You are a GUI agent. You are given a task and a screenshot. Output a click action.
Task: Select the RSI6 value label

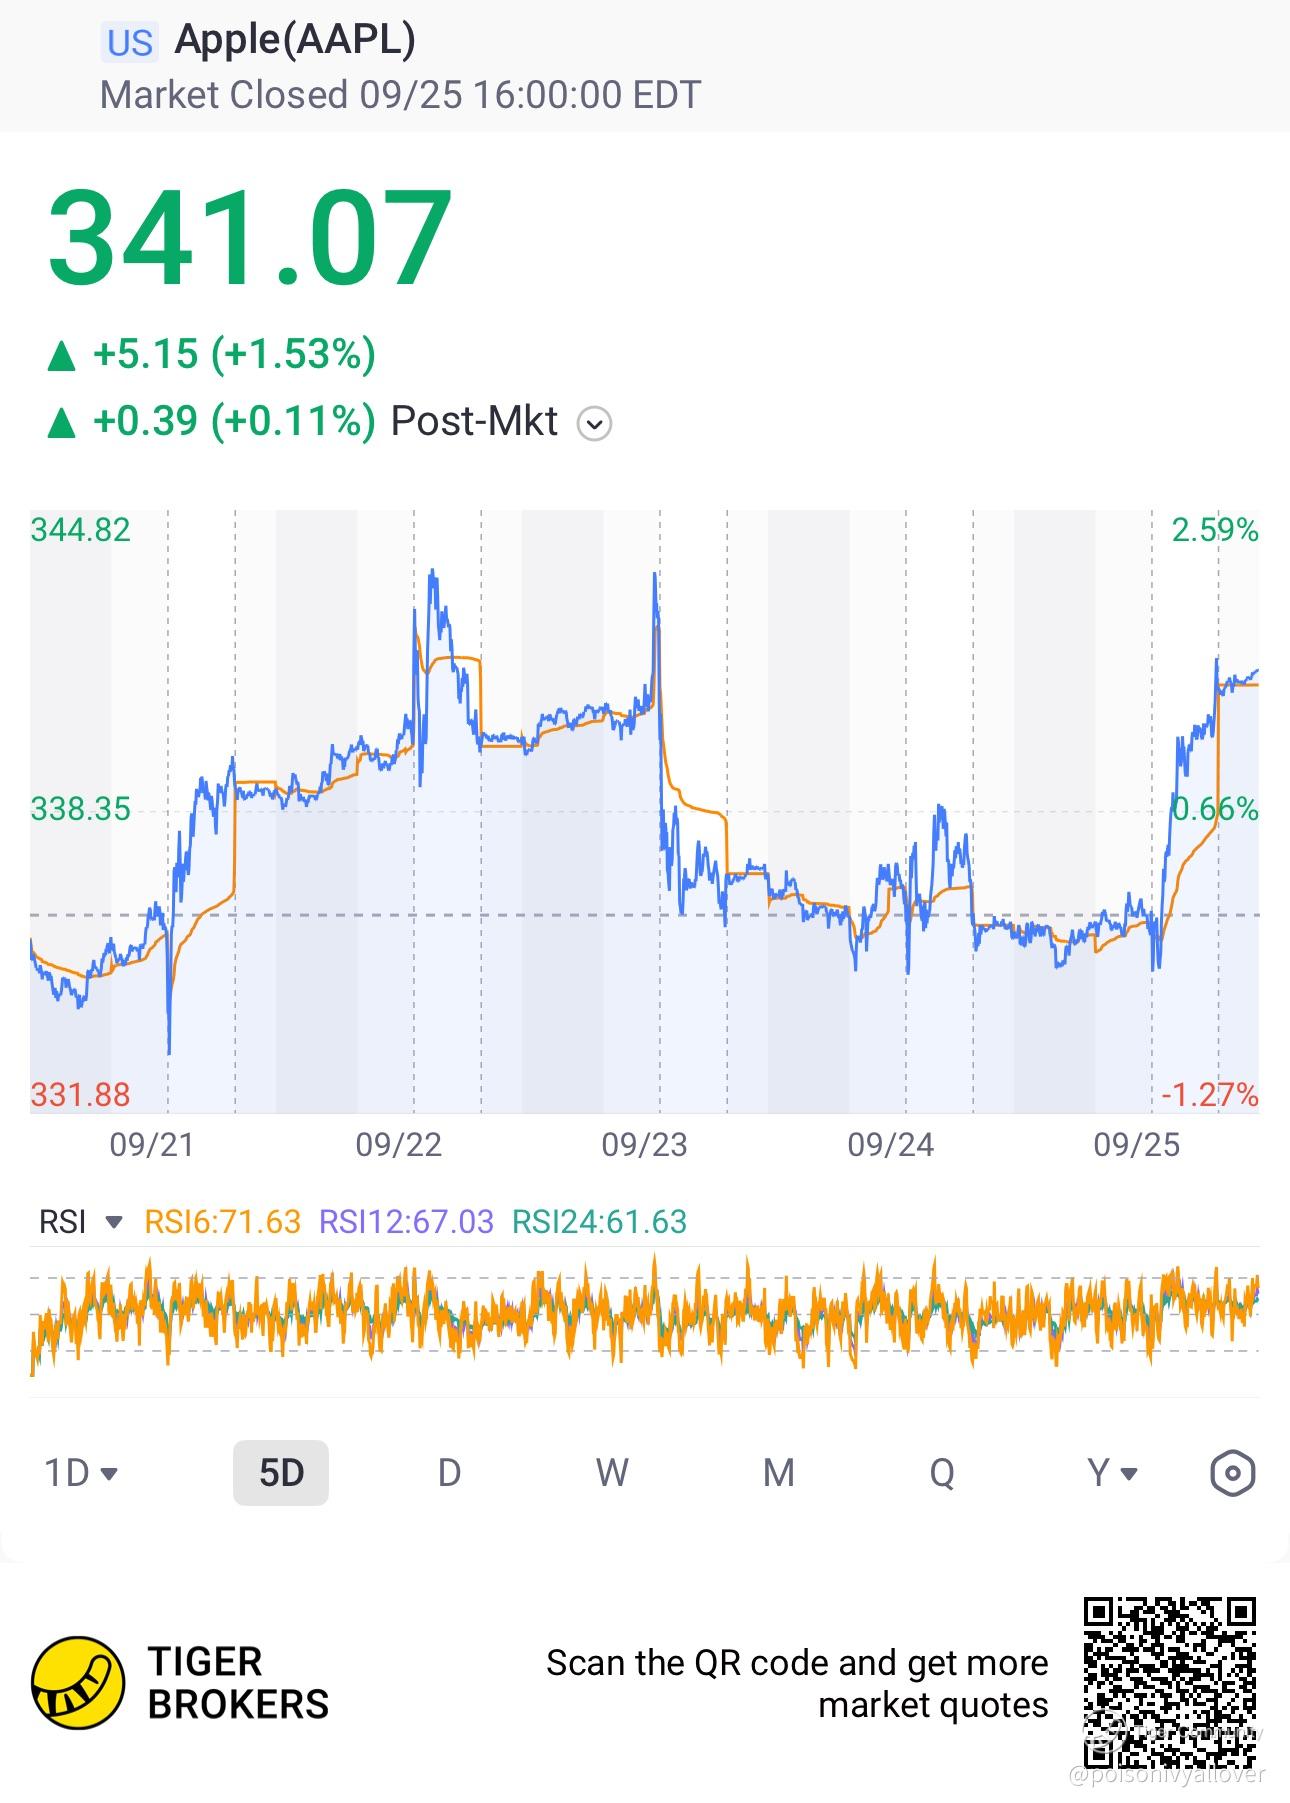[x=223, y=1221]
